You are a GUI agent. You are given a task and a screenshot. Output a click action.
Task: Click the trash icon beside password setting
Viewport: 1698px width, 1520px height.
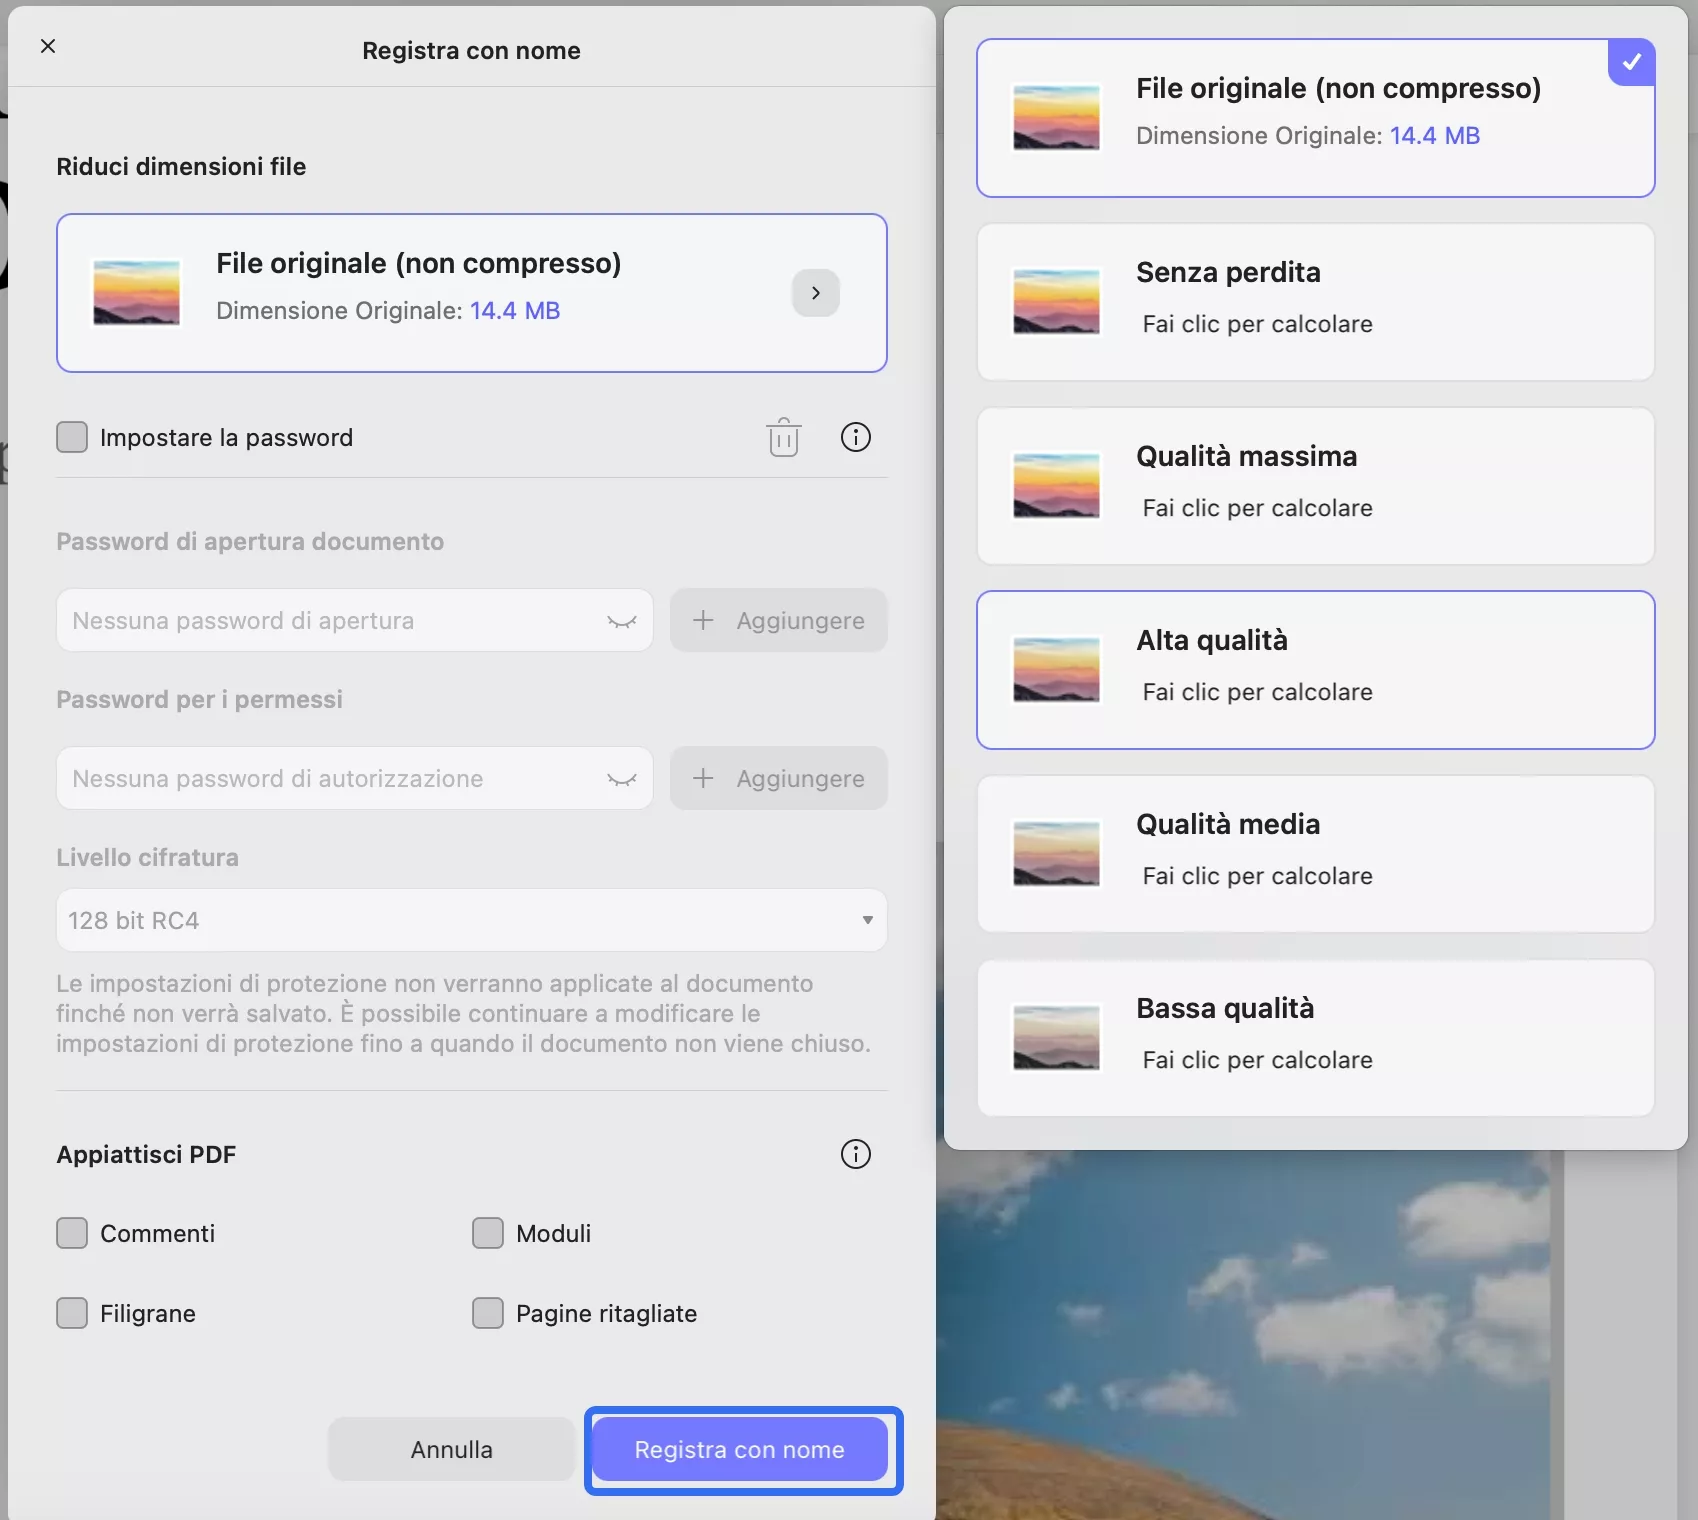pyautogui.click(x=784, y=437)
